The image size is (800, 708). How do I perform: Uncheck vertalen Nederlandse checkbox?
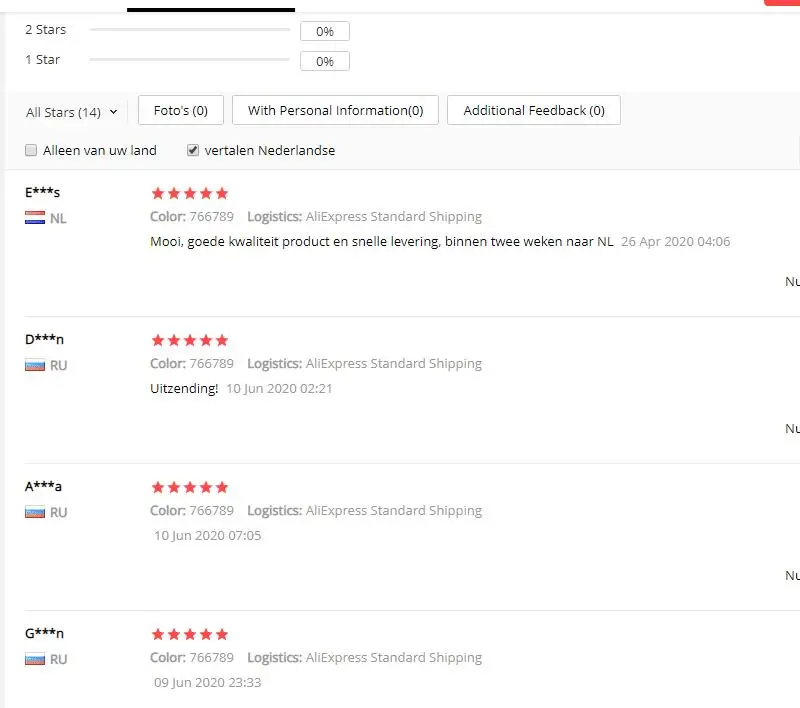pos(193,150)
